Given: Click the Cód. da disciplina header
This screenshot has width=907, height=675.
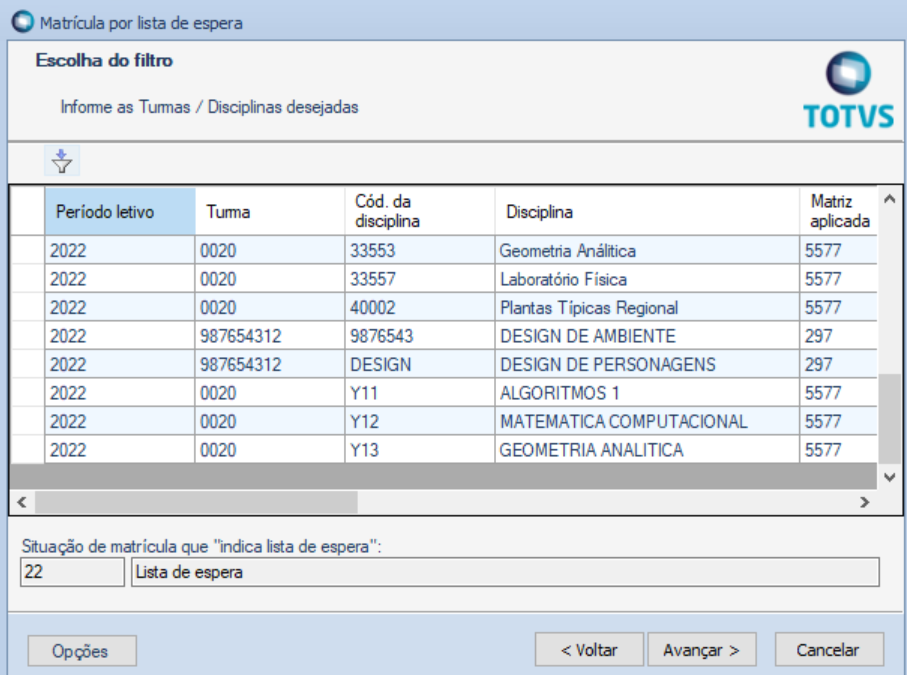Looking at the screenshot, I should point(419,211).
